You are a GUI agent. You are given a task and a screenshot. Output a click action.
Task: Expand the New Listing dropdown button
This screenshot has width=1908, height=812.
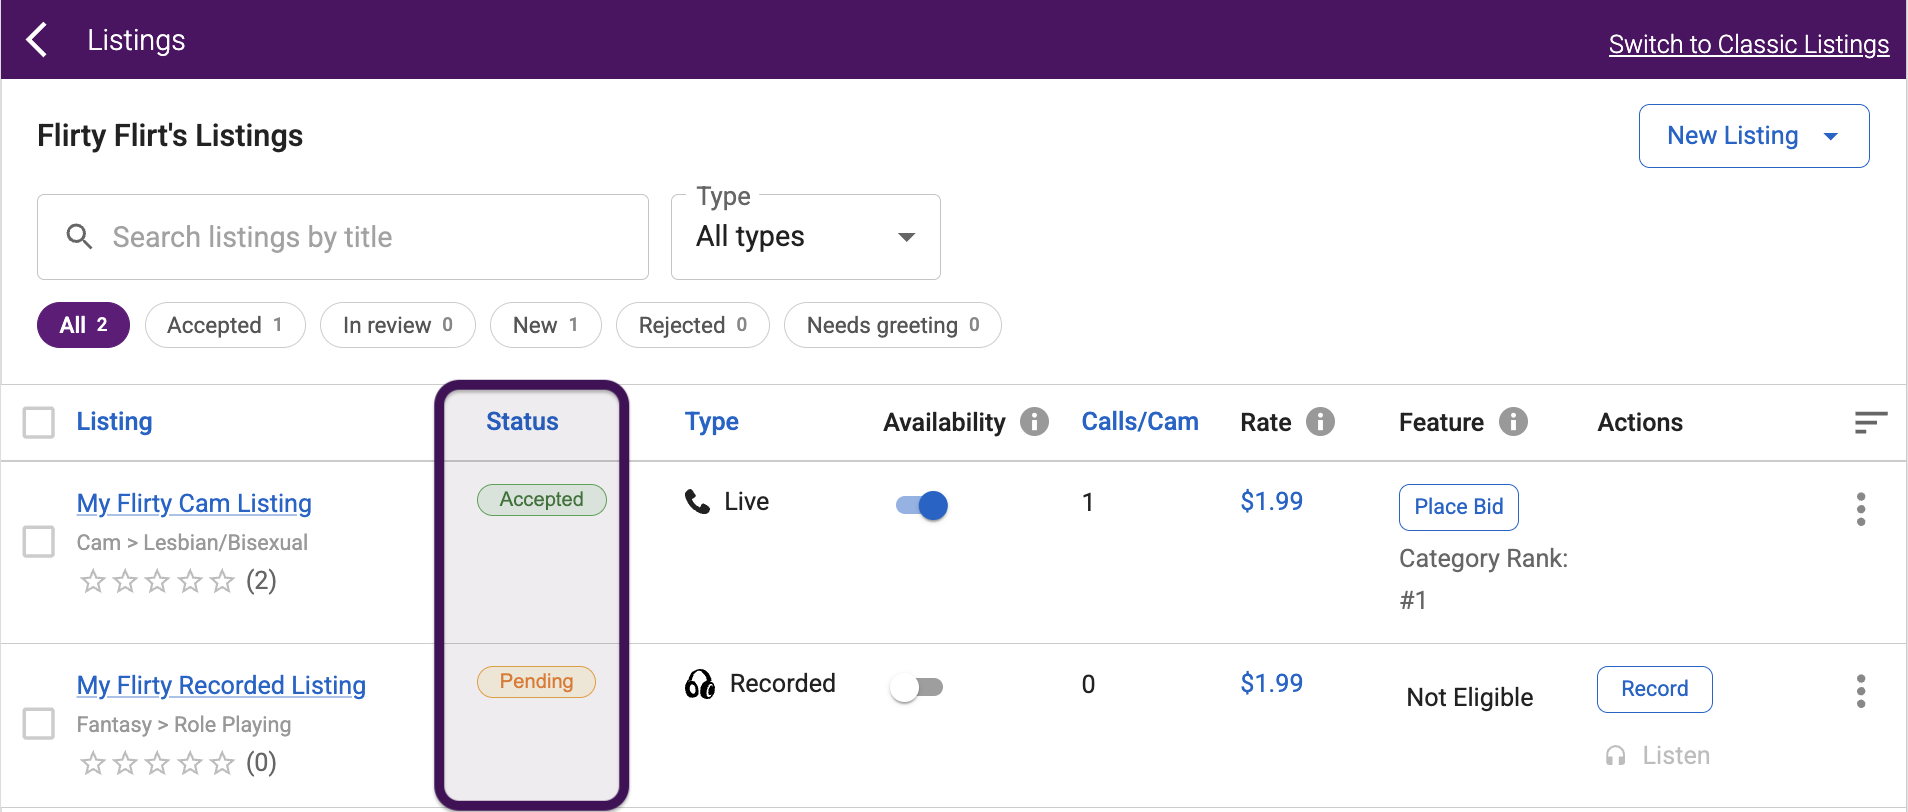click(1754, 136)
